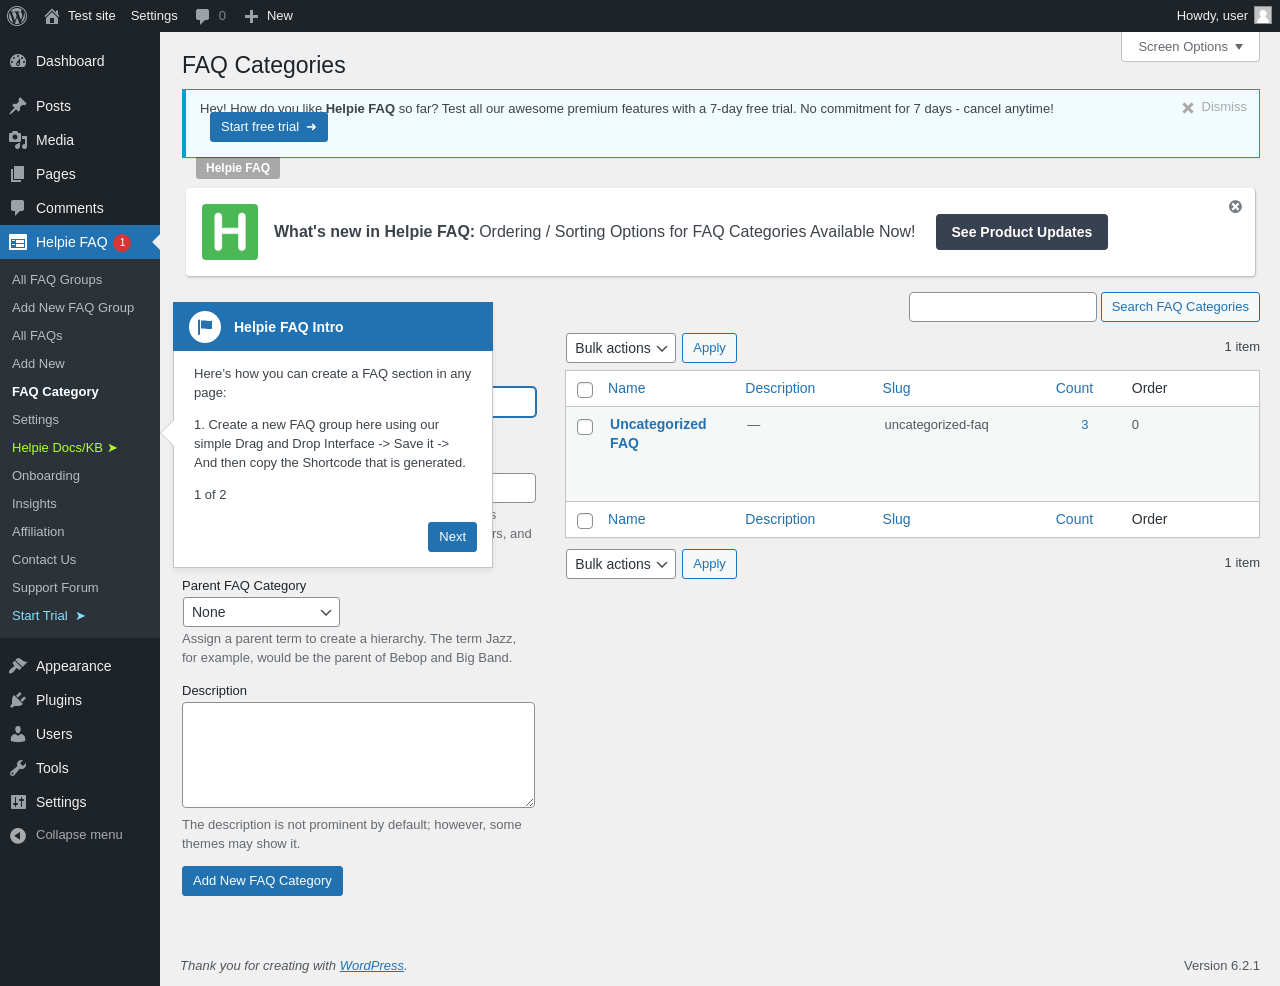Click the Settings sliders icon in sidebar
Viewport: 1280px width, 986px height.
18,802
